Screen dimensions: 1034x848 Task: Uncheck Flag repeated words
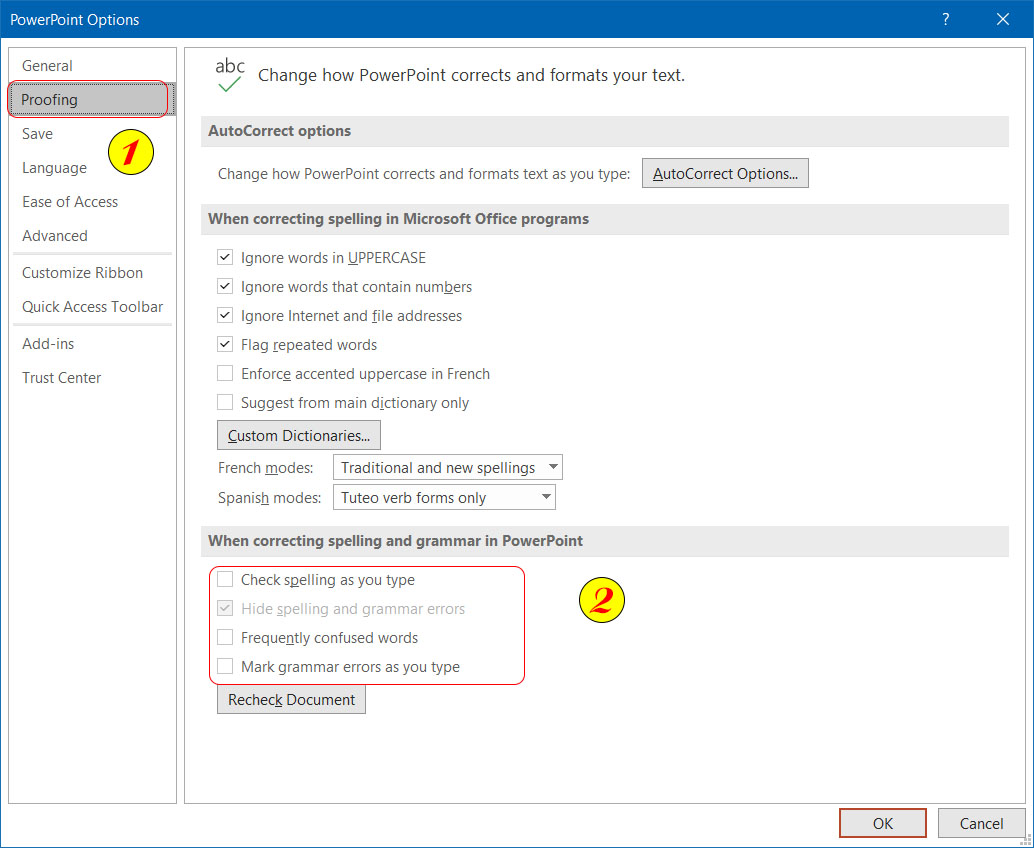point(225,345)
